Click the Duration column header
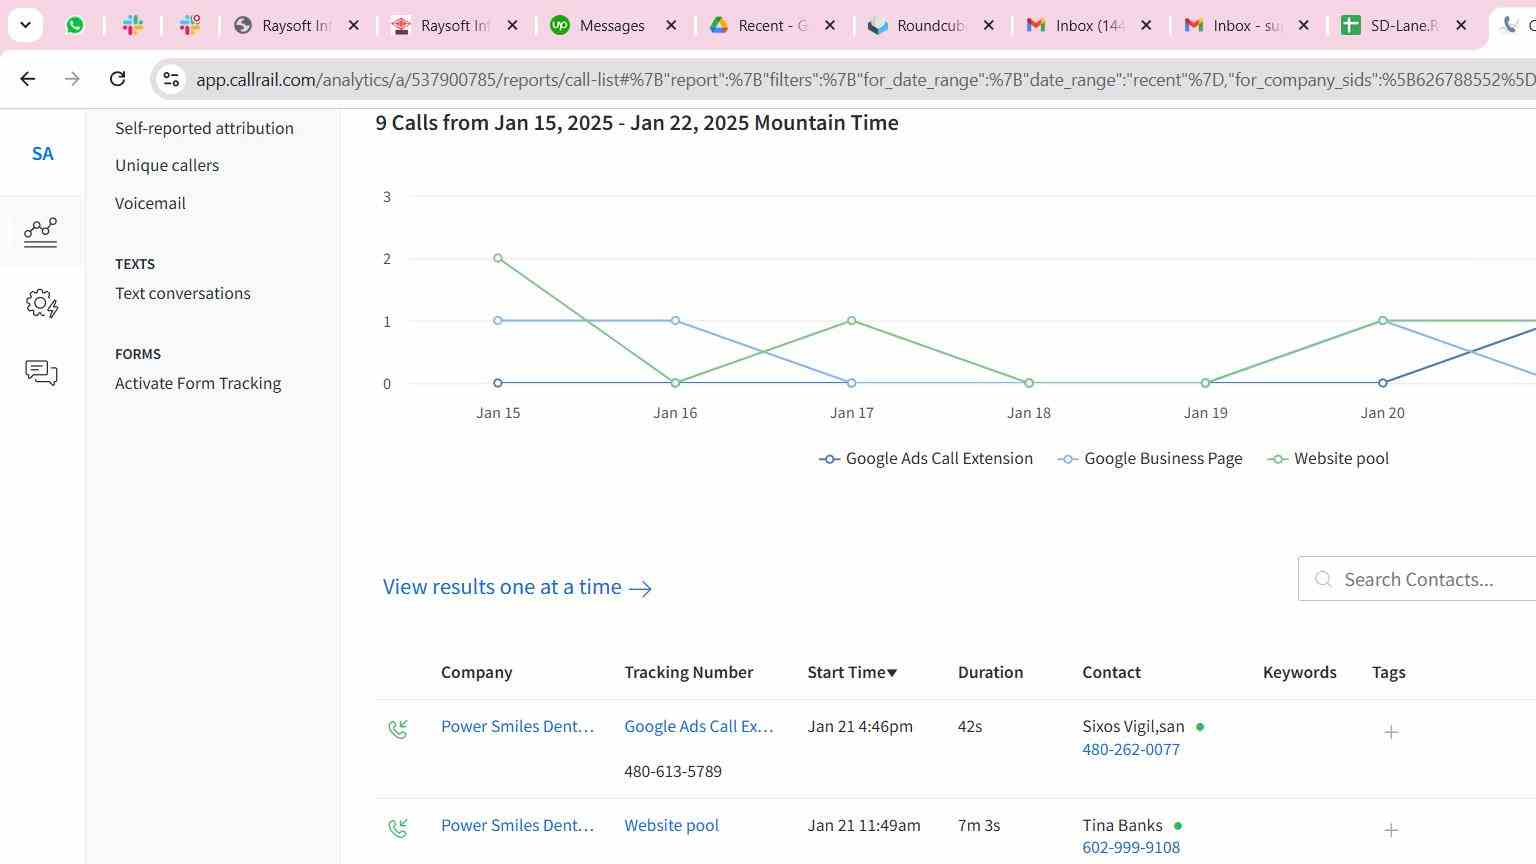Screen dimensions: 1536x864 coord(990,672)
